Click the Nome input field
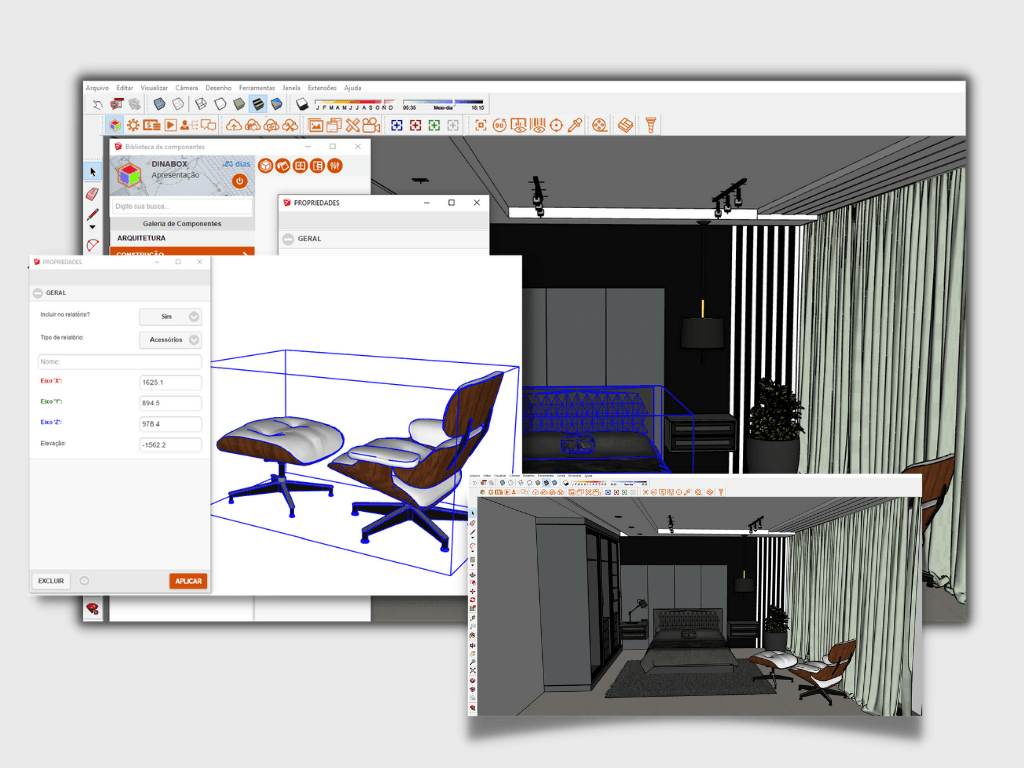Viewport: 1024px width, 768px height. click(x=120, y=362)
